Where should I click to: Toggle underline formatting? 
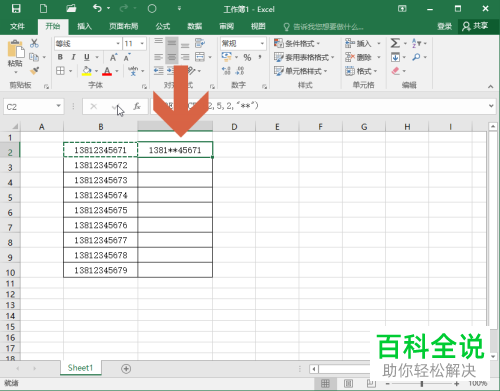tap(87, 57)
